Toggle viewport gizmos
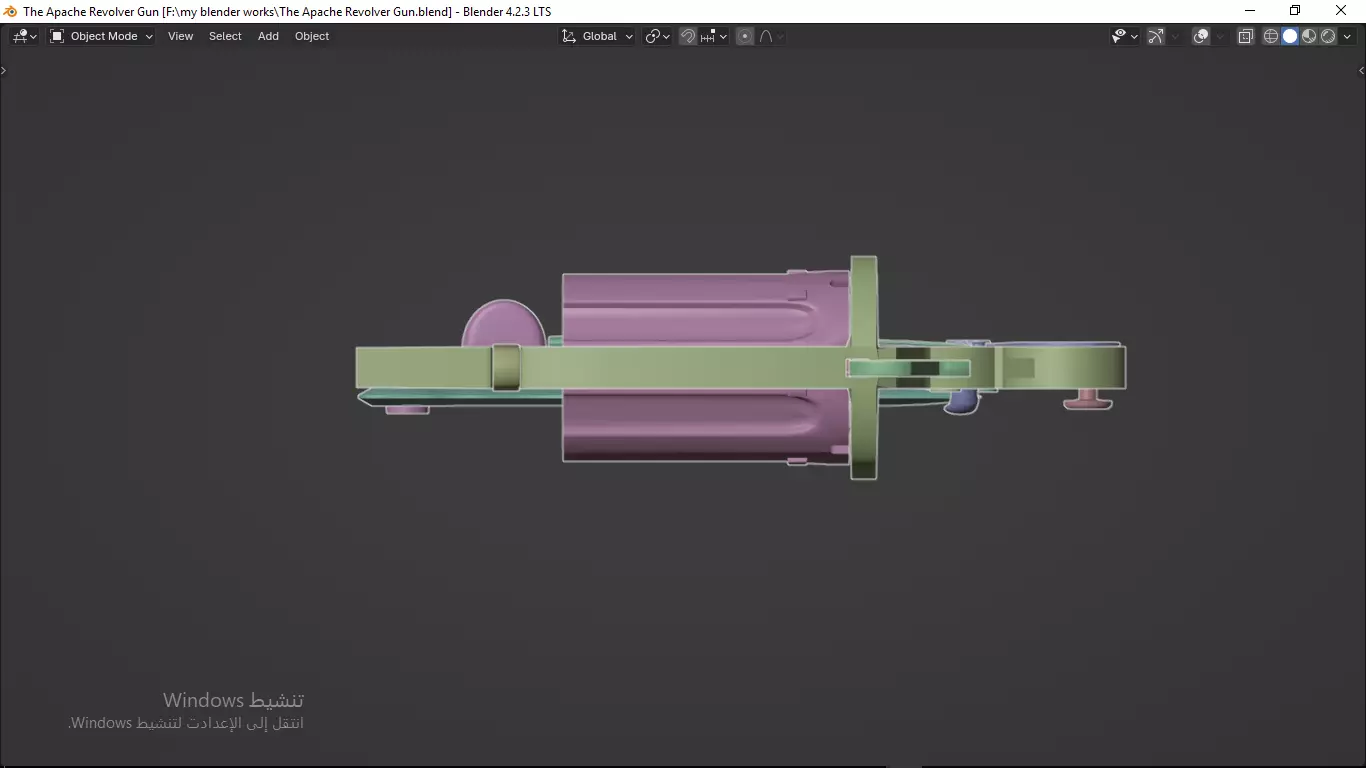Image resolution: width=1366 pixels, height=768 pixels. (x=1156, y=36)
